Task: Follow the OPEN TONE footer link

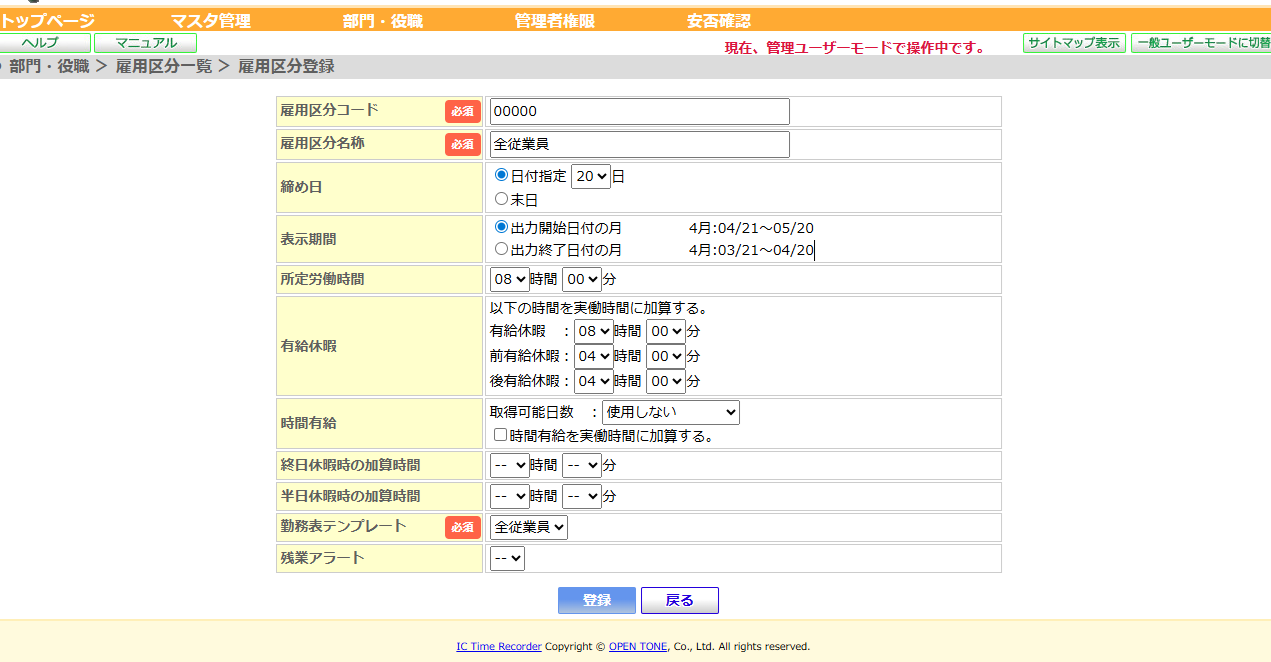Action: pos(637,647)
